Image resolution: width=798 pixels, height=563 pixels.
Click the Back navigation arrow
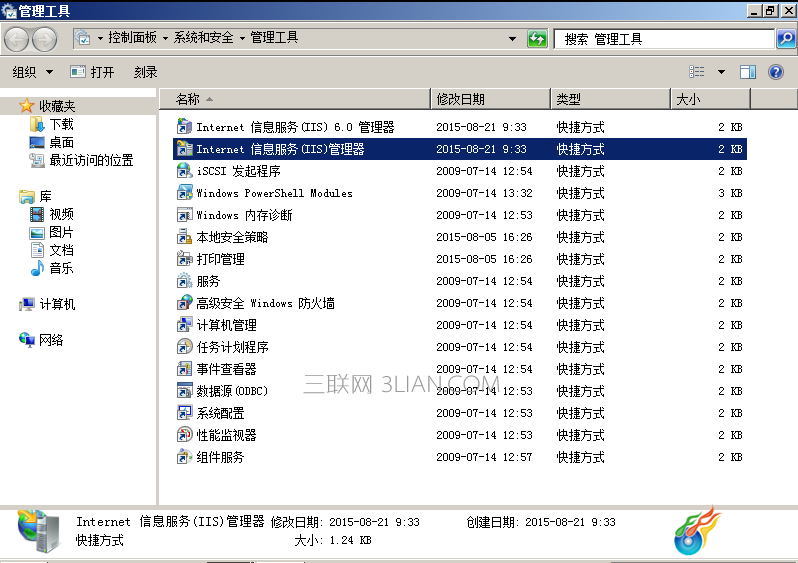pos(17,39)
